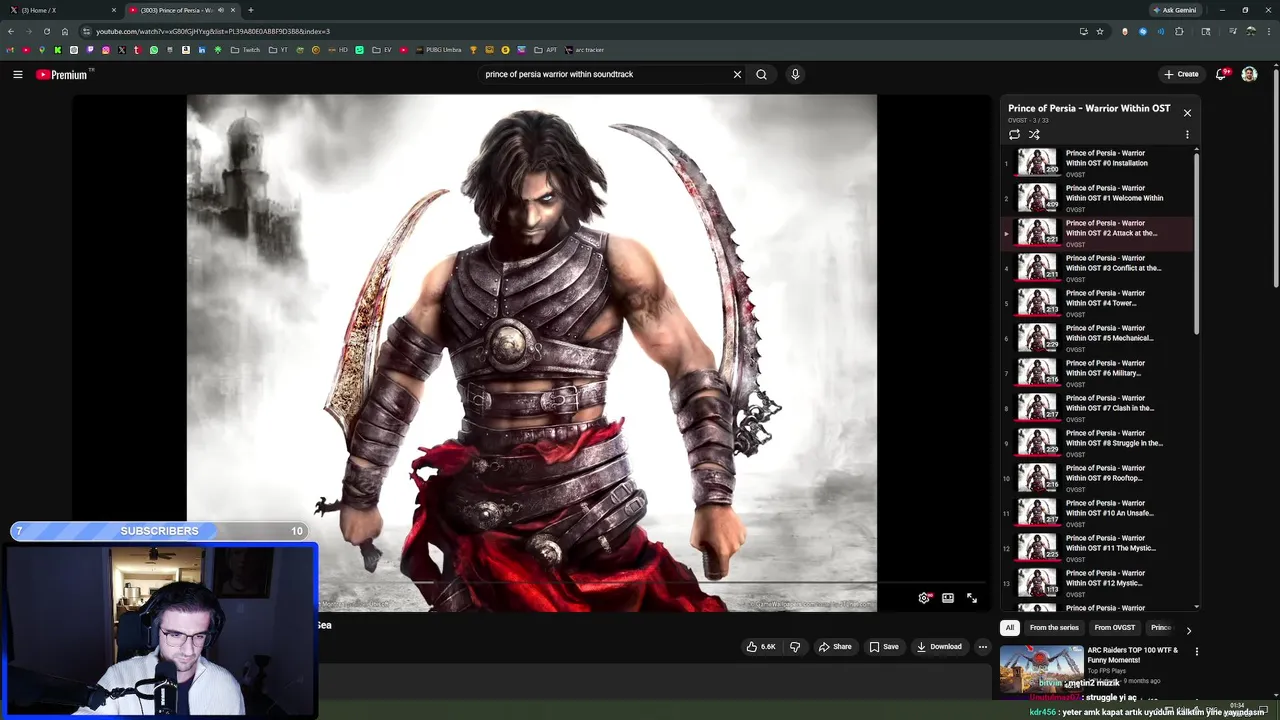
Task: Play OST #6 Military... track
Action: 1097,373
